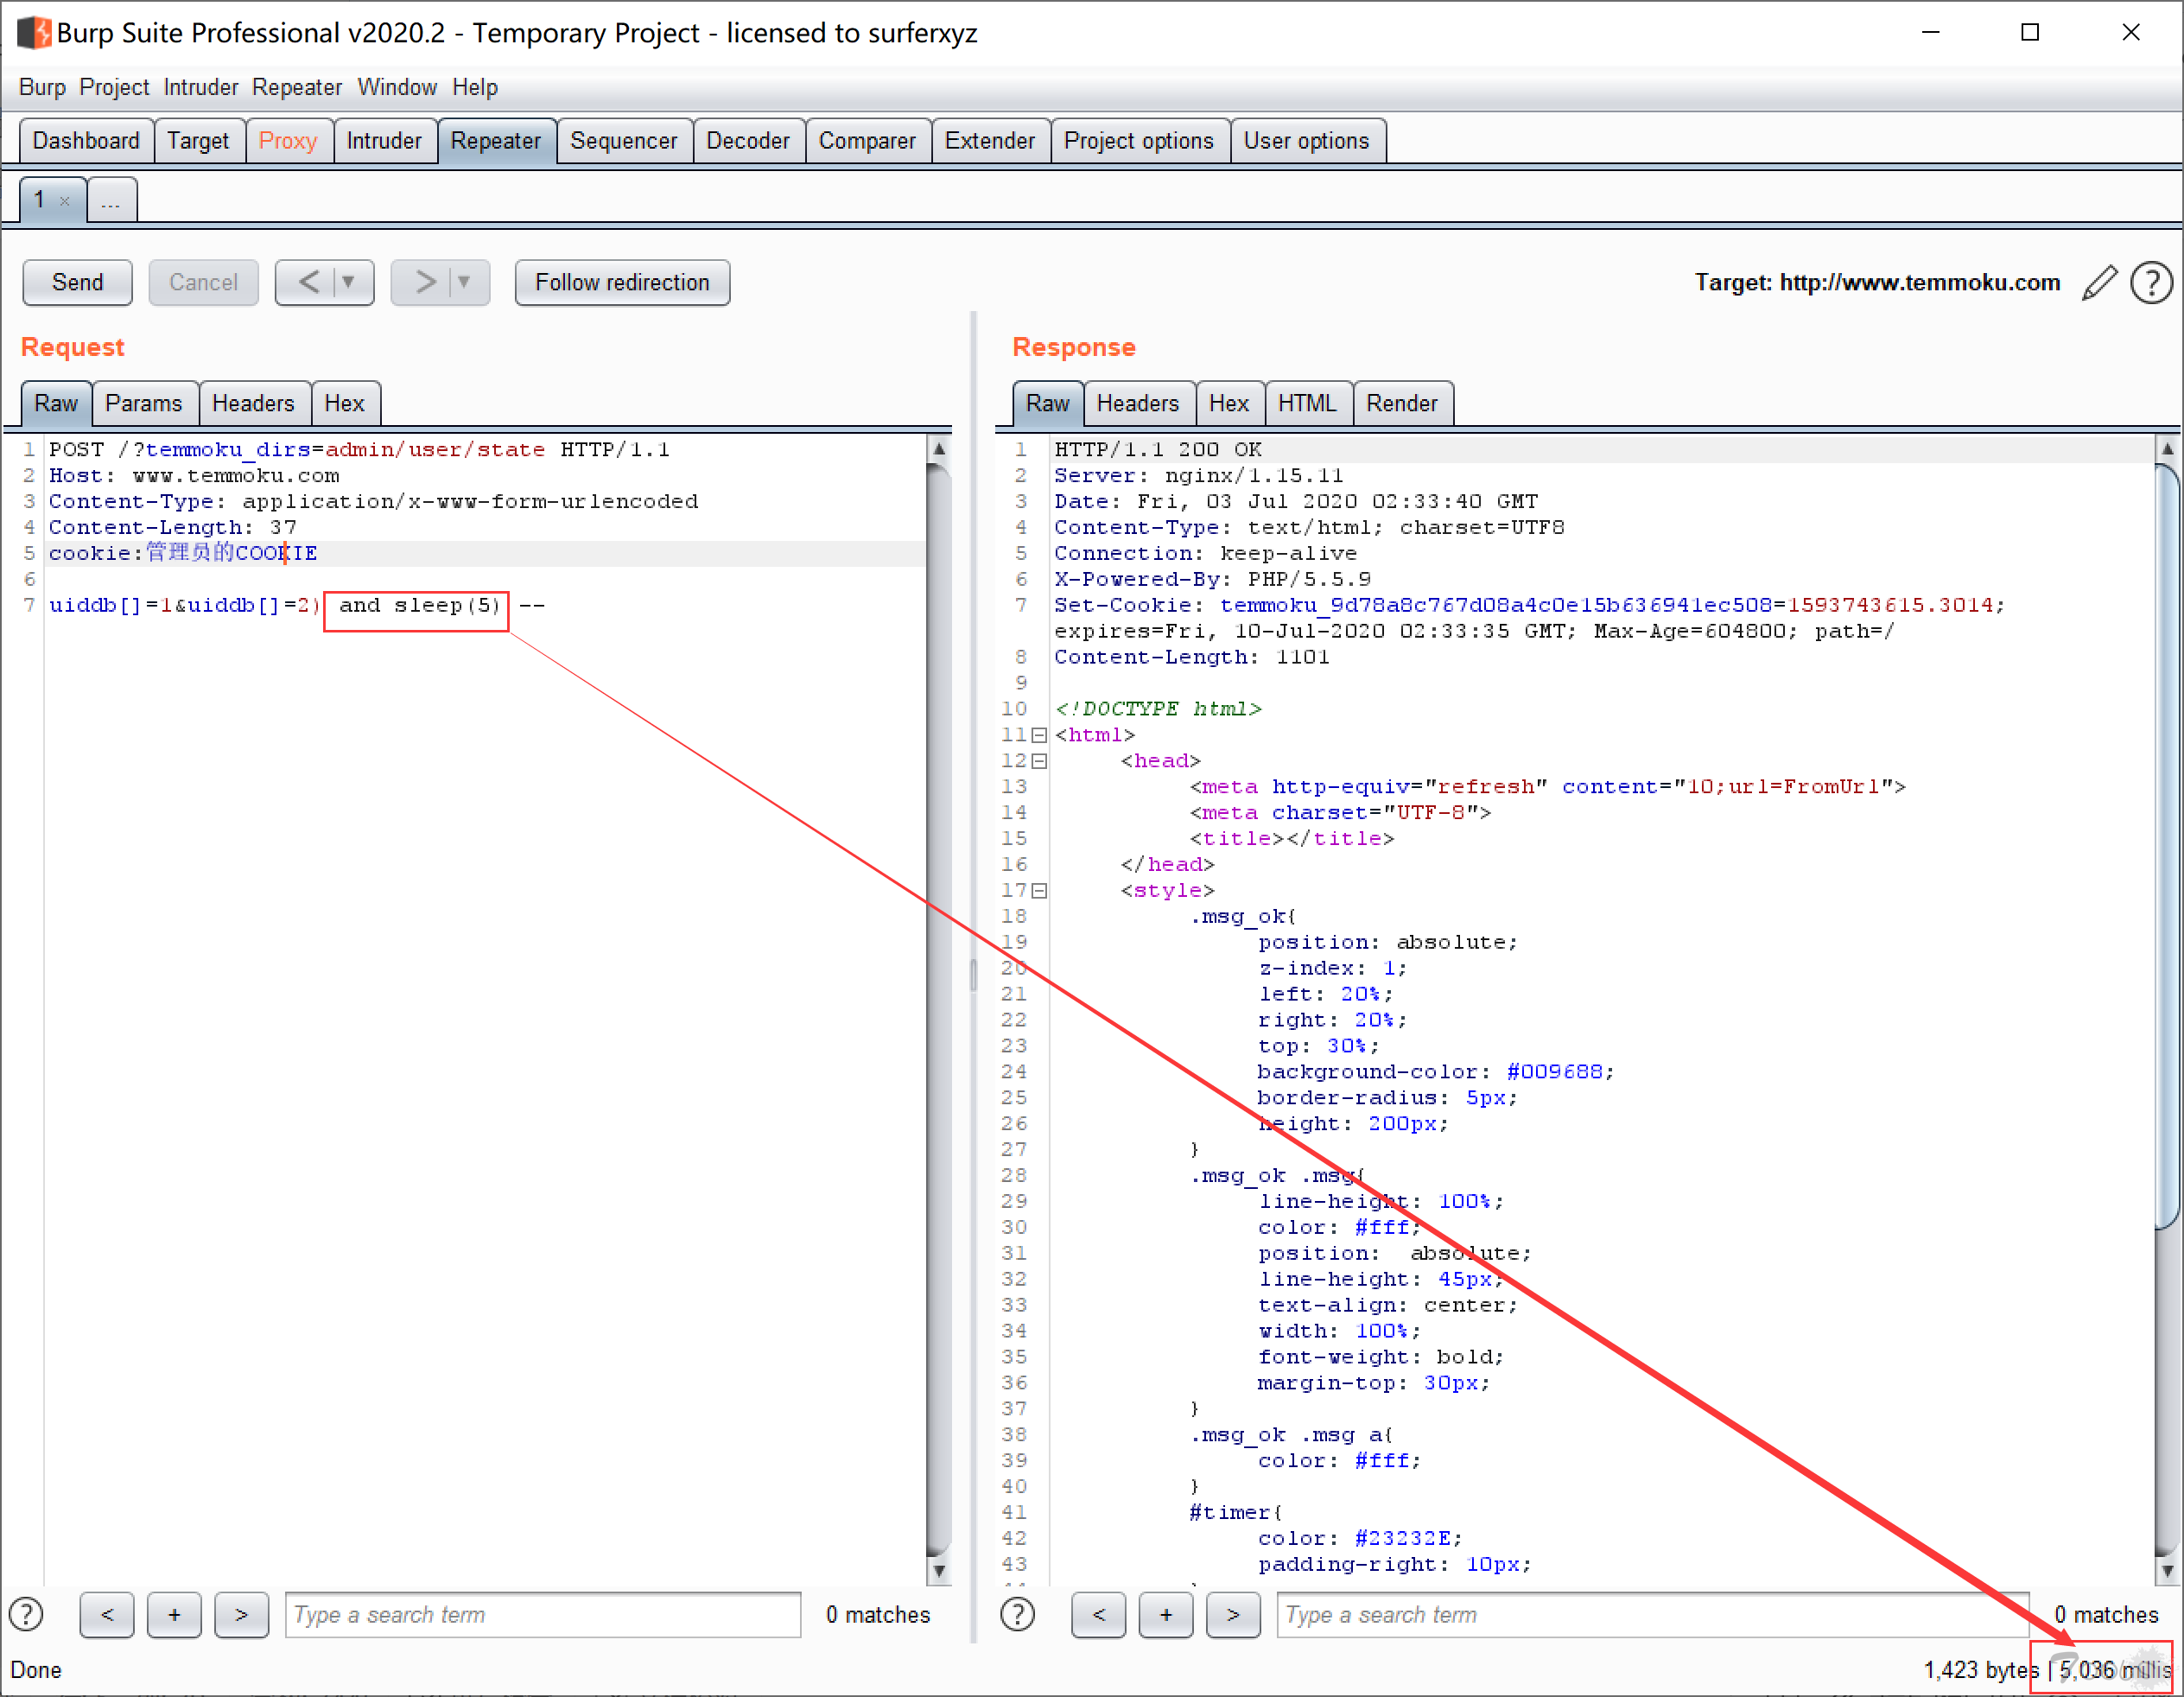Select response Raw view tab
The width and height of the screenshot is (2184, 1697).
click(1048, 404)
